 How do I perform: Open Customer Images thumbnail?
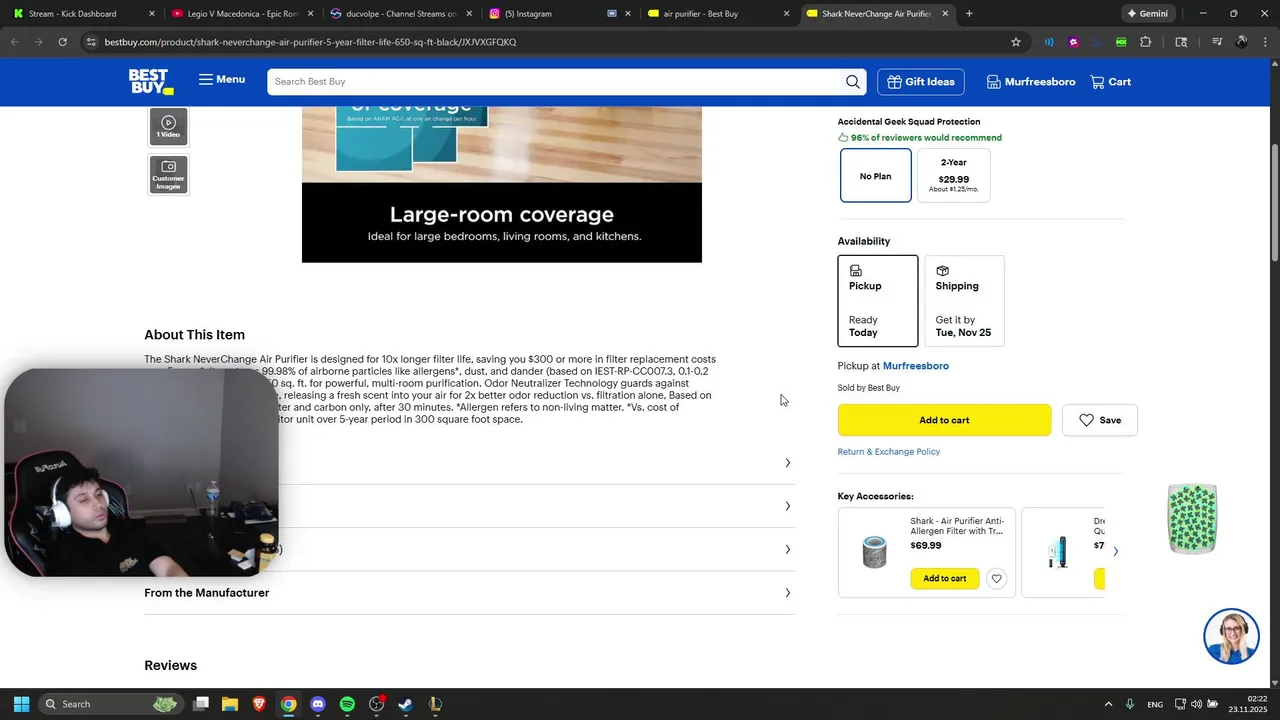(168, 175)
